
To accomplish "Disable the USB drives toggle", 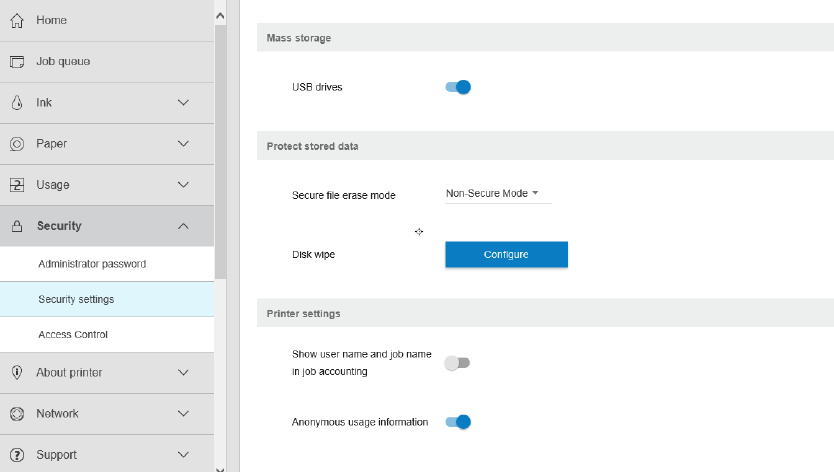I will pos(458,87).
